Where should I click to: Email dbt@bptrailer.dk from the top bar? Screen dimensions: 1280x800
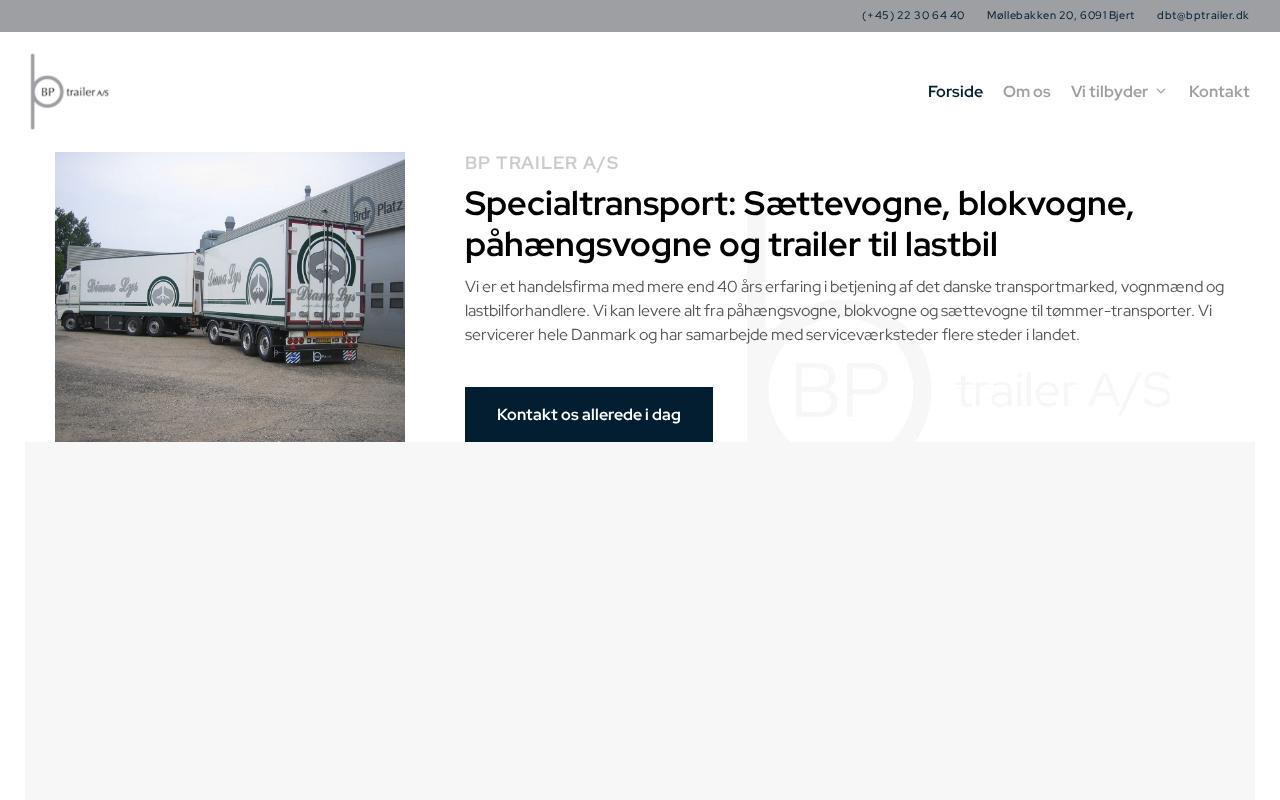pos(1203,15)
